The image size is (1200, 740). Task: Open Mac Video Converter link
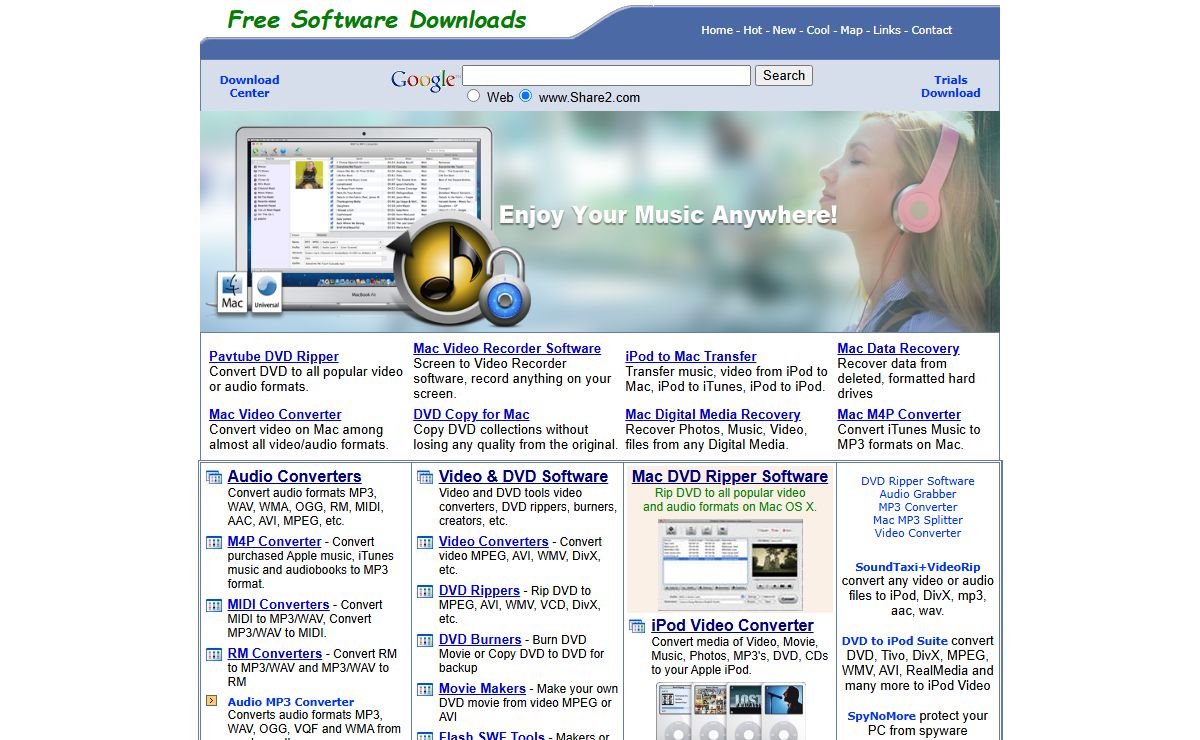point(275,414)
